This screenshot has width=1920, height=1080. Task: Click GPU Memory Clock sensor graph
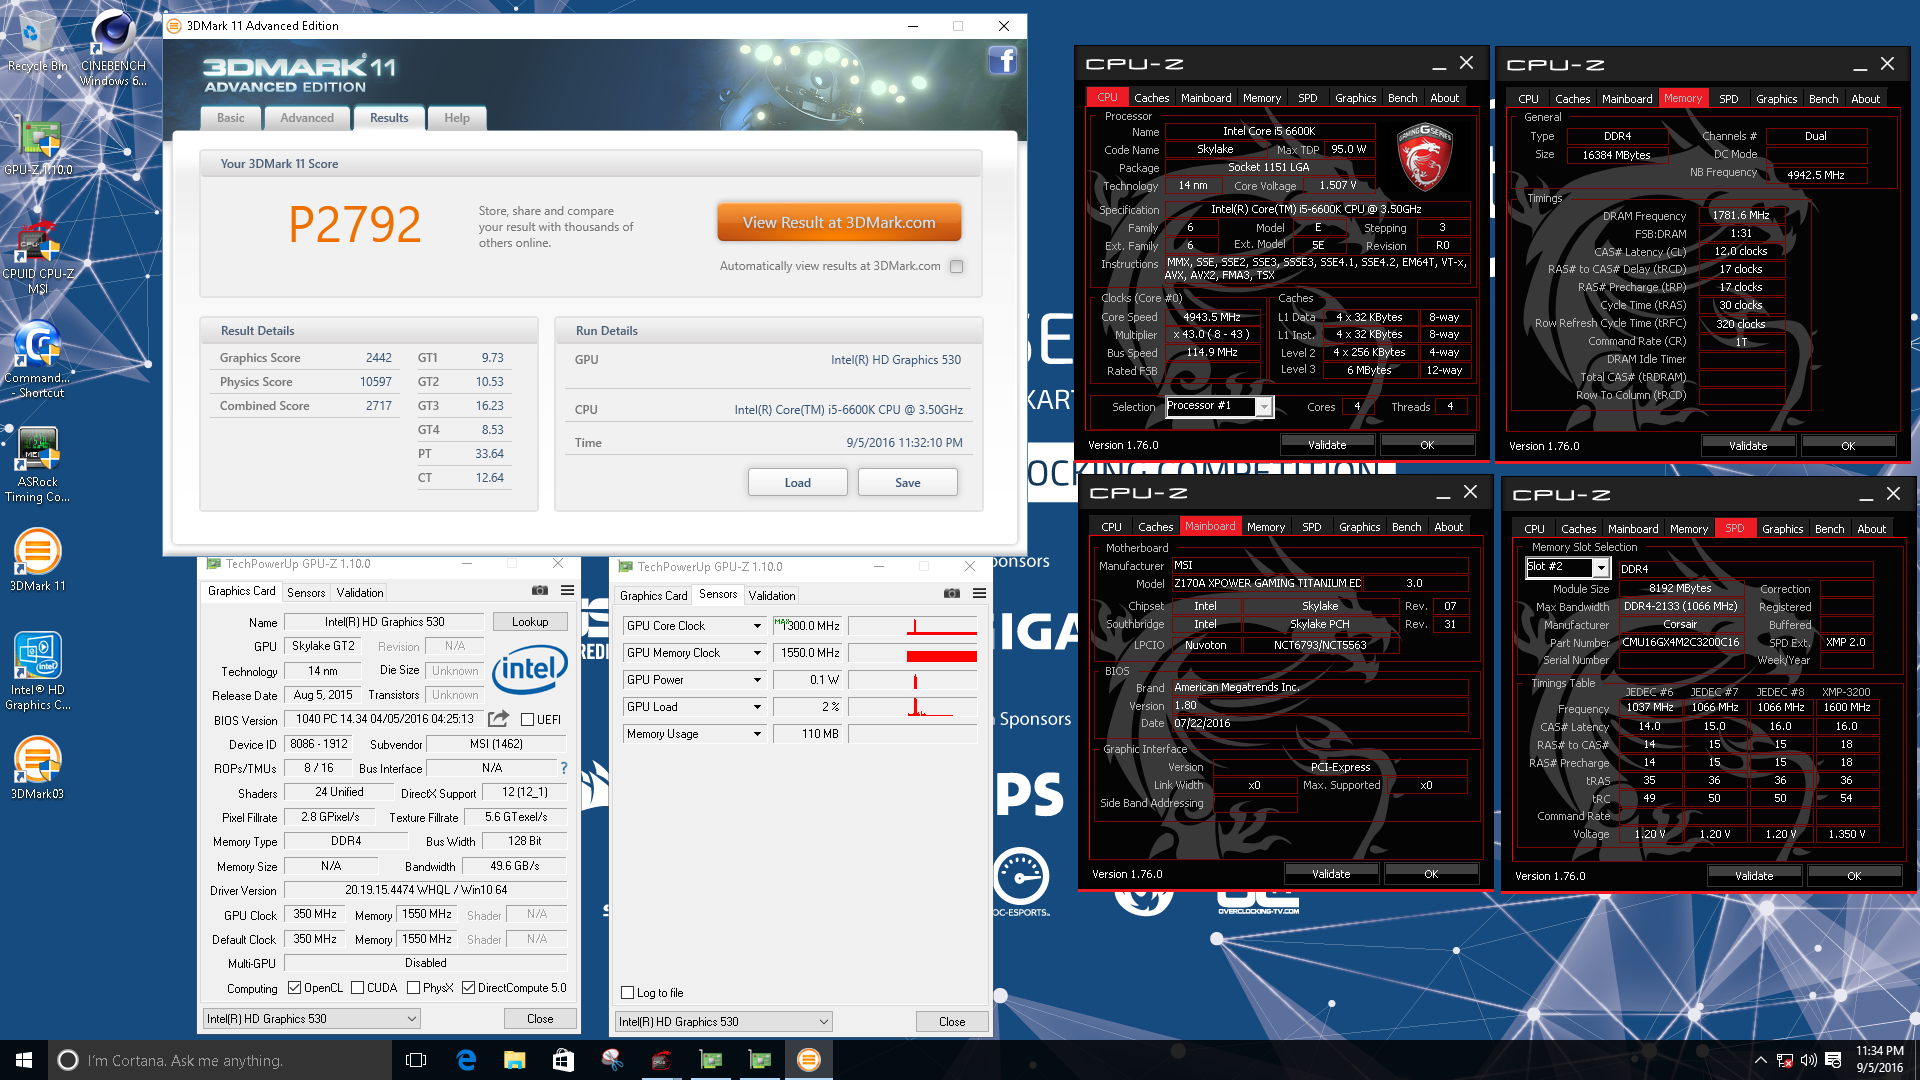(x=913, y=653)
